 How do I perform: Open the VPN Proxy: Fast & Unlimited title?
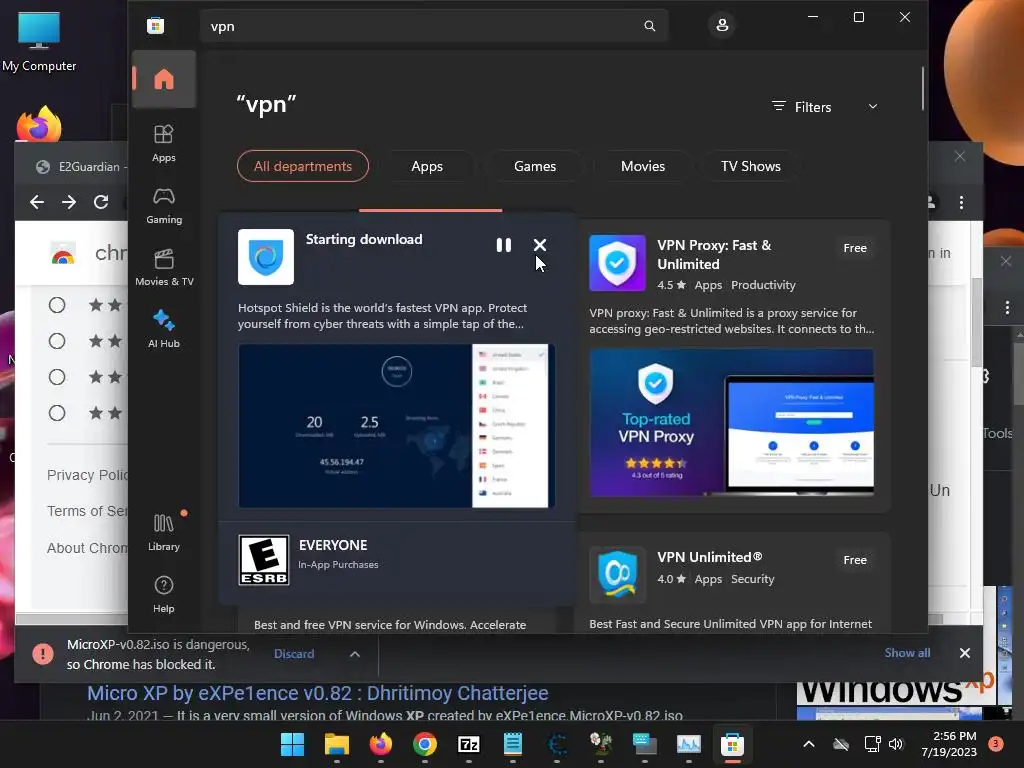[714, 255]
